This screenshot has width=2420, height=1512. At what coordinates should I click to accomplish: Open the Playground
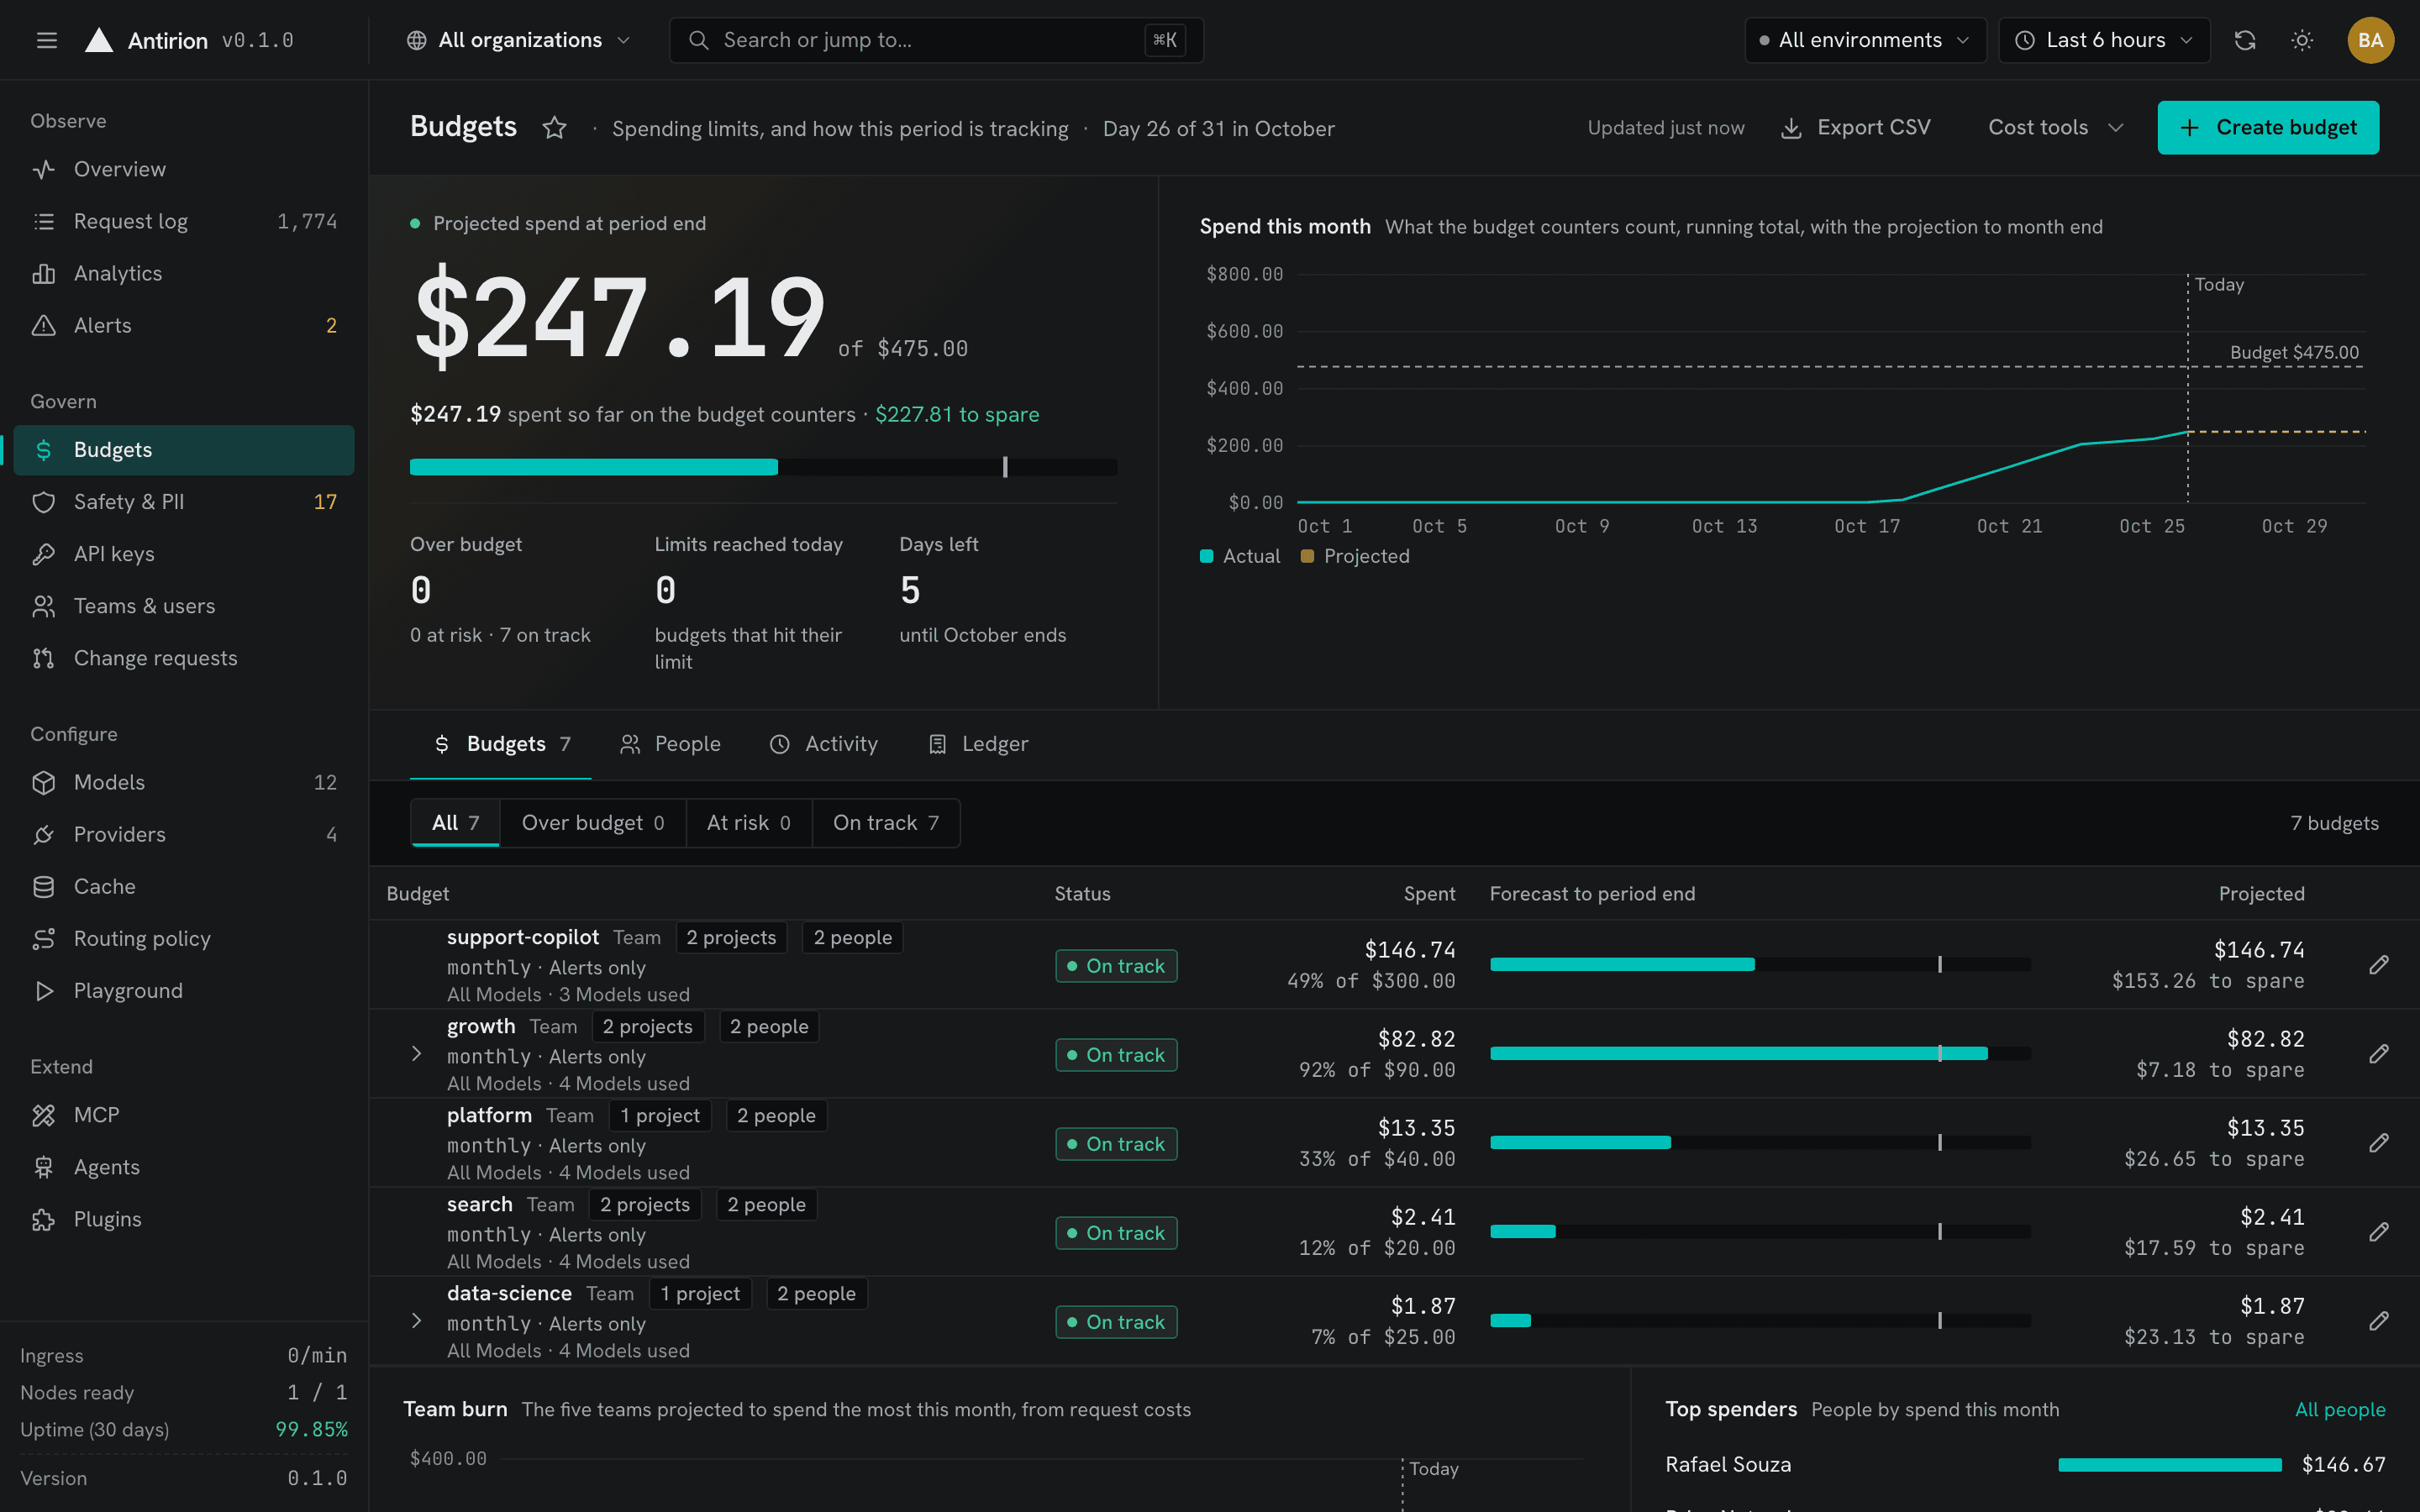coord(184,990)
